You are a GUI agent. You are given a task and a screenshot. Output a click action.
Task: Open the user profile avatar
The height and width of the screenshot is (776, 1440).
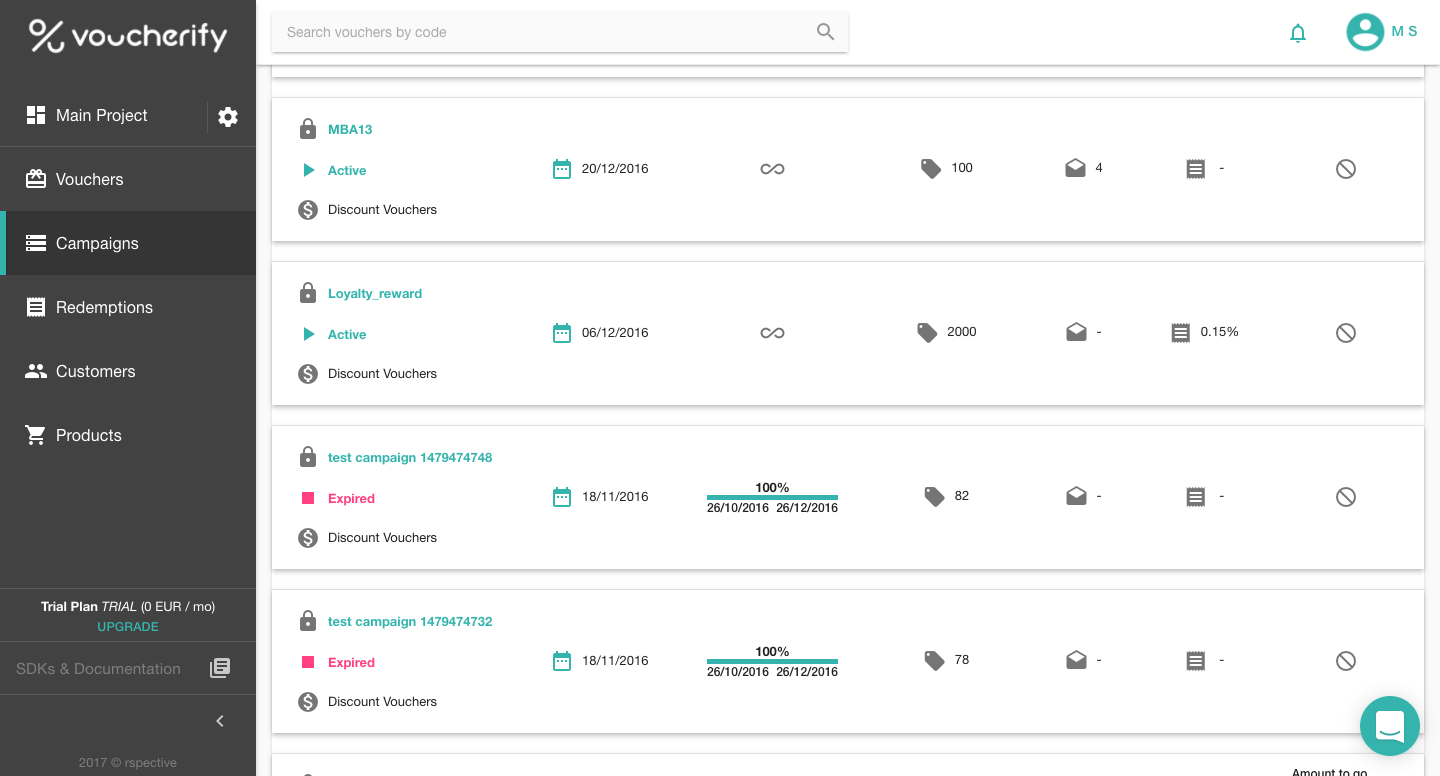coord(1364,32)
